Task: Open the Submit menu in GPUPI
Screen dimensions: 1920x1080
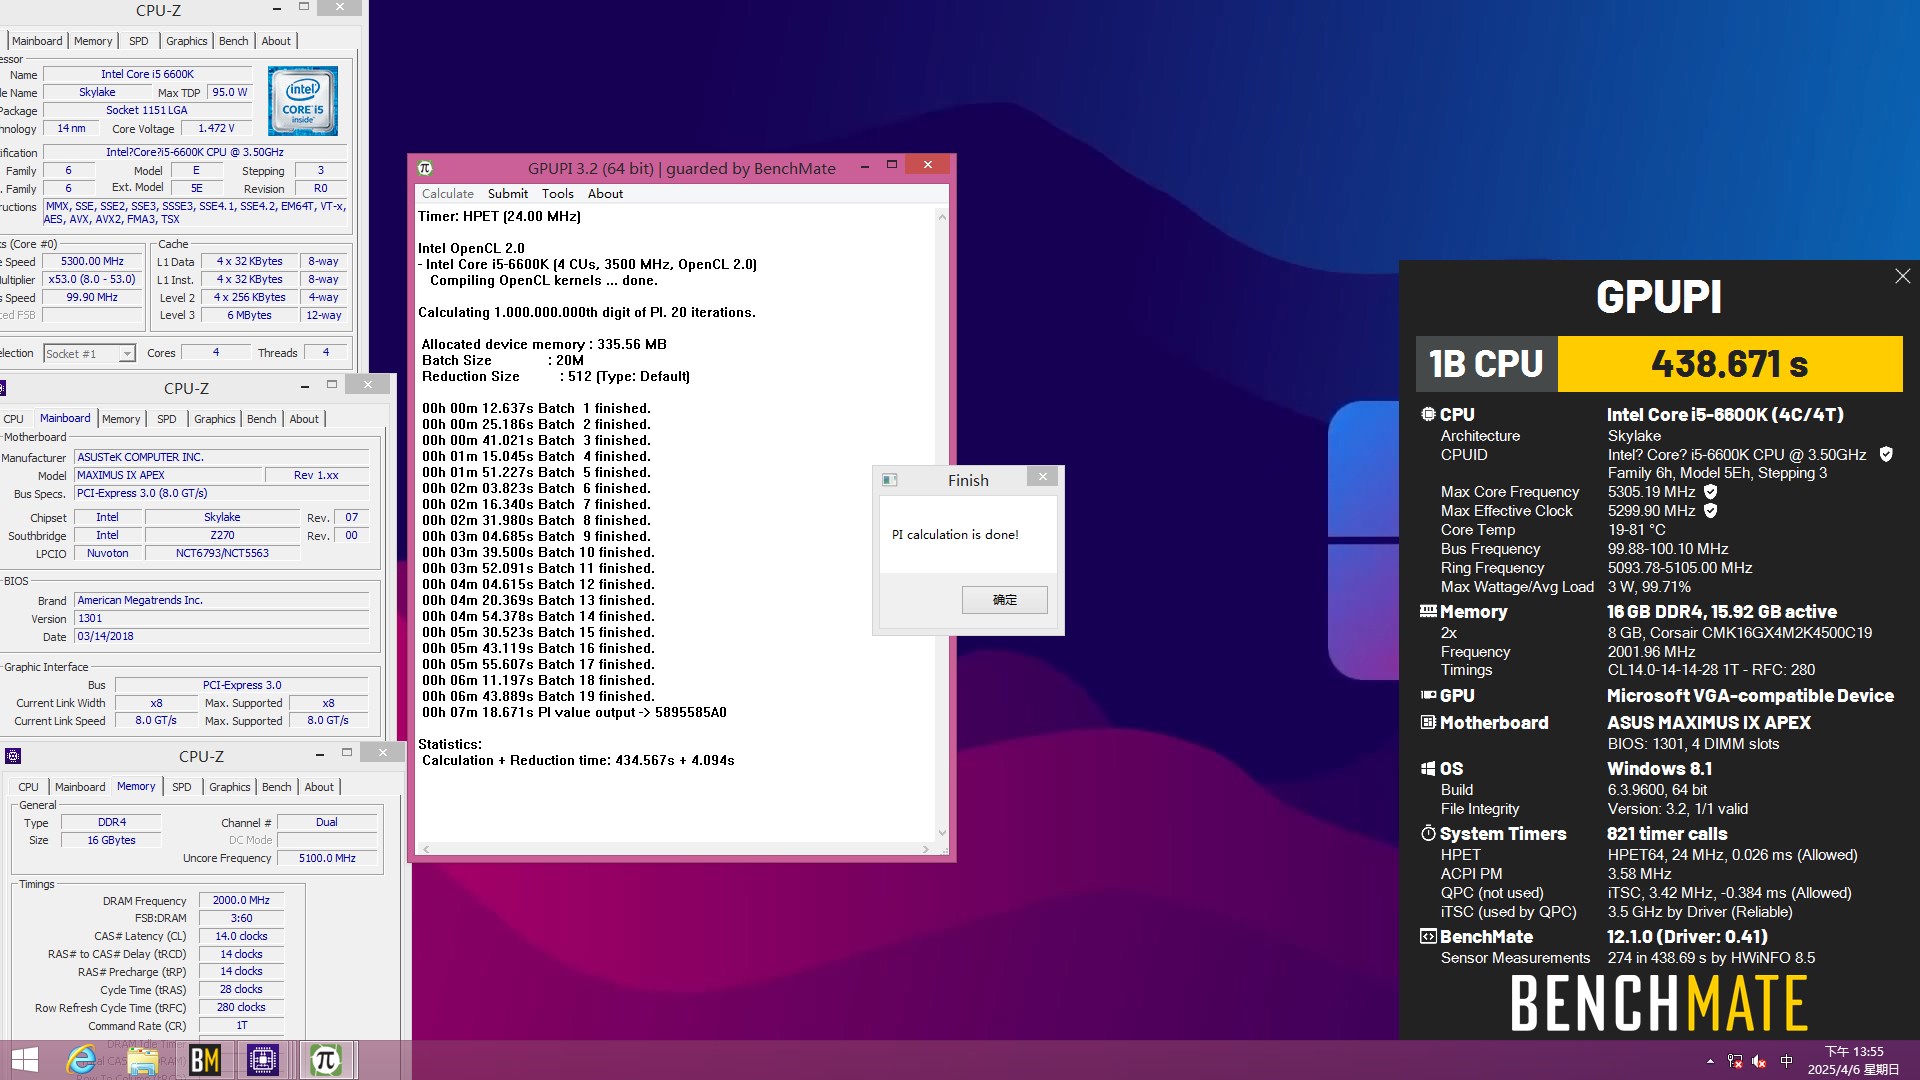Action: point(508,194)
